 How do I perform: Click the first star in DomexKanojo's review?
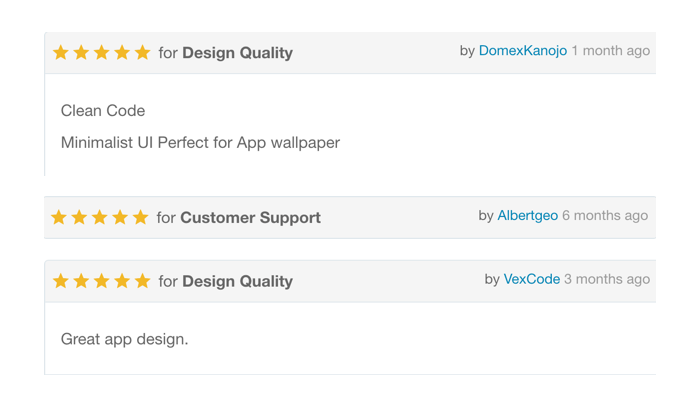[x=61, y=52]
